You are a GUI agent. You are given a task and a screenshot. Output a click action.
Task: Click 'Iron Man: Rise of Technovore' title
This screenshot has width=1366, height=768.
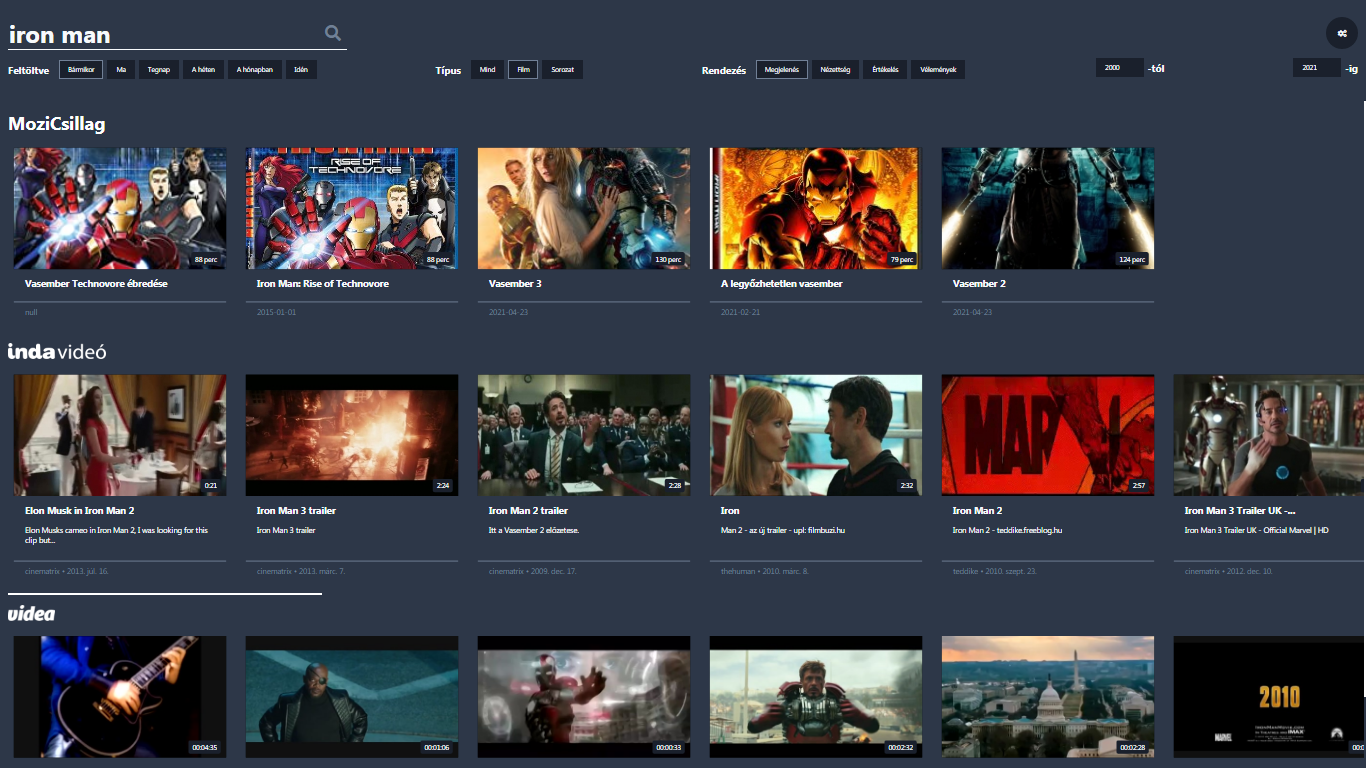click(x=323, y=284)
